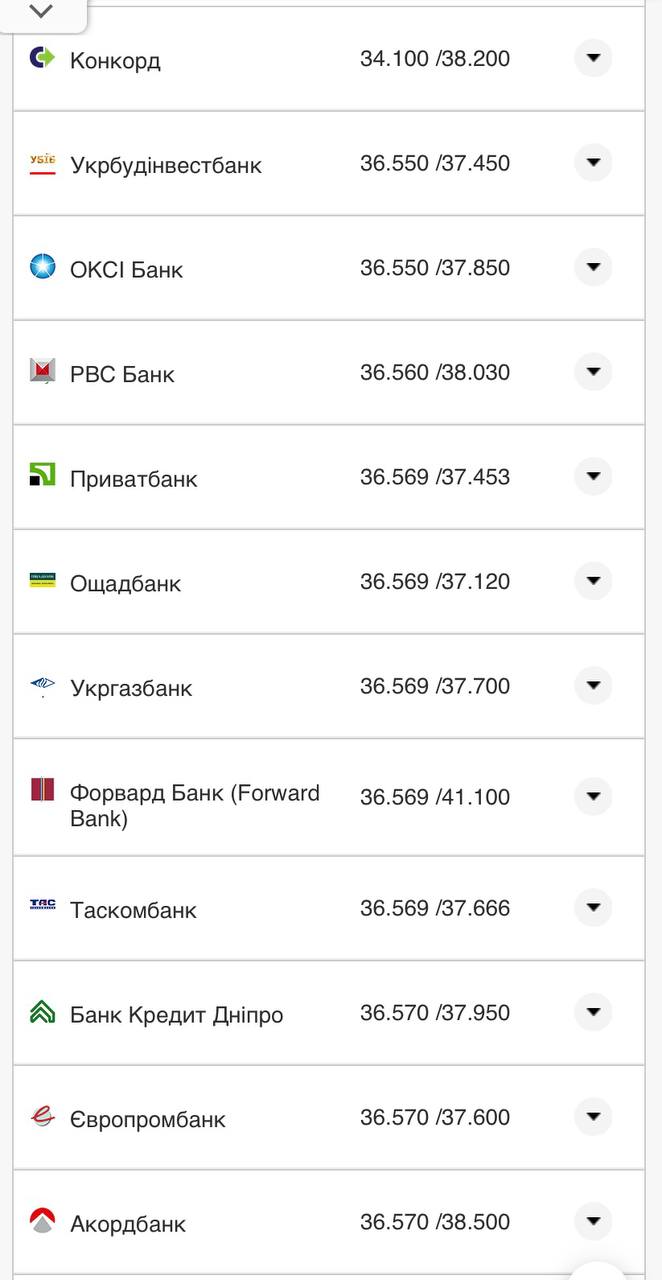Expand the Укргазбанк row dropdown arrow

pos(593,685)
